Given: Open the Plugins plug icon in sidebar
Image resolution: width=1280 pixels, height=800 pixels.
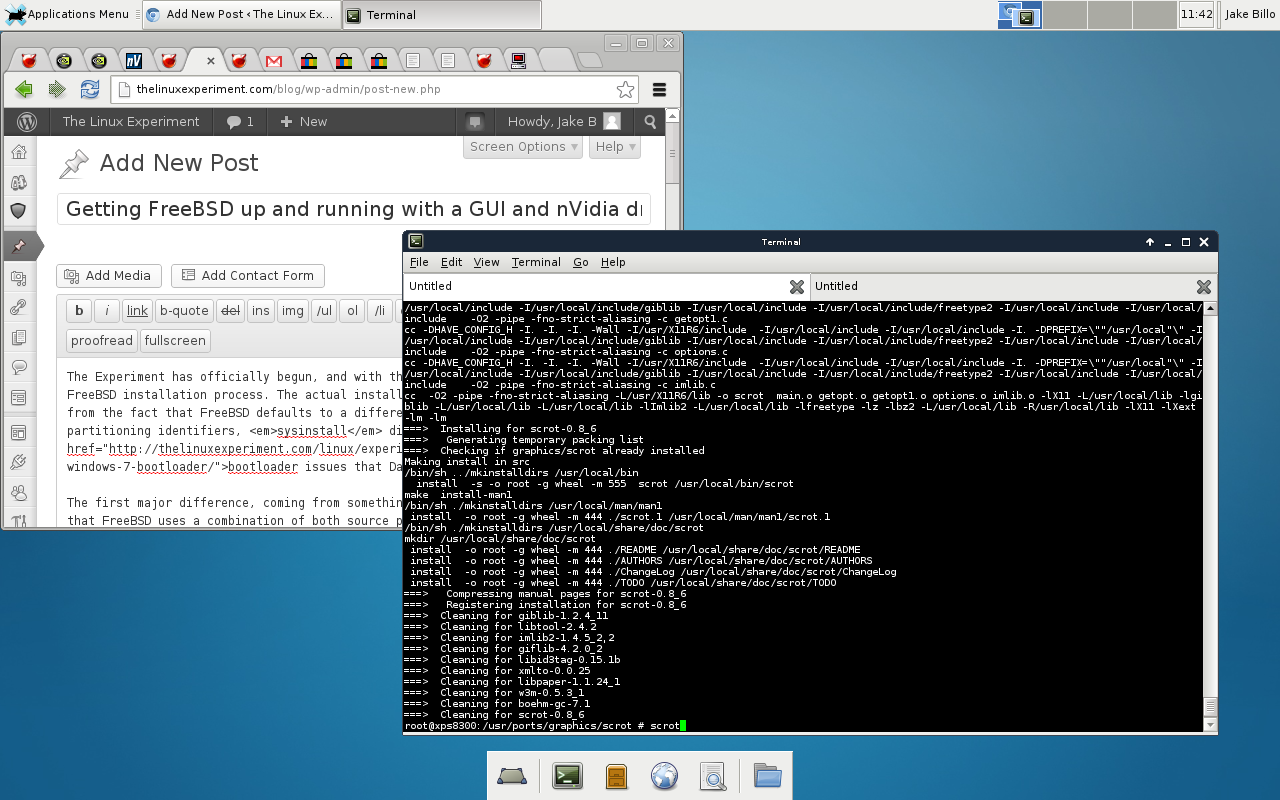Looking at the screenshot, I should pos(18,462).
